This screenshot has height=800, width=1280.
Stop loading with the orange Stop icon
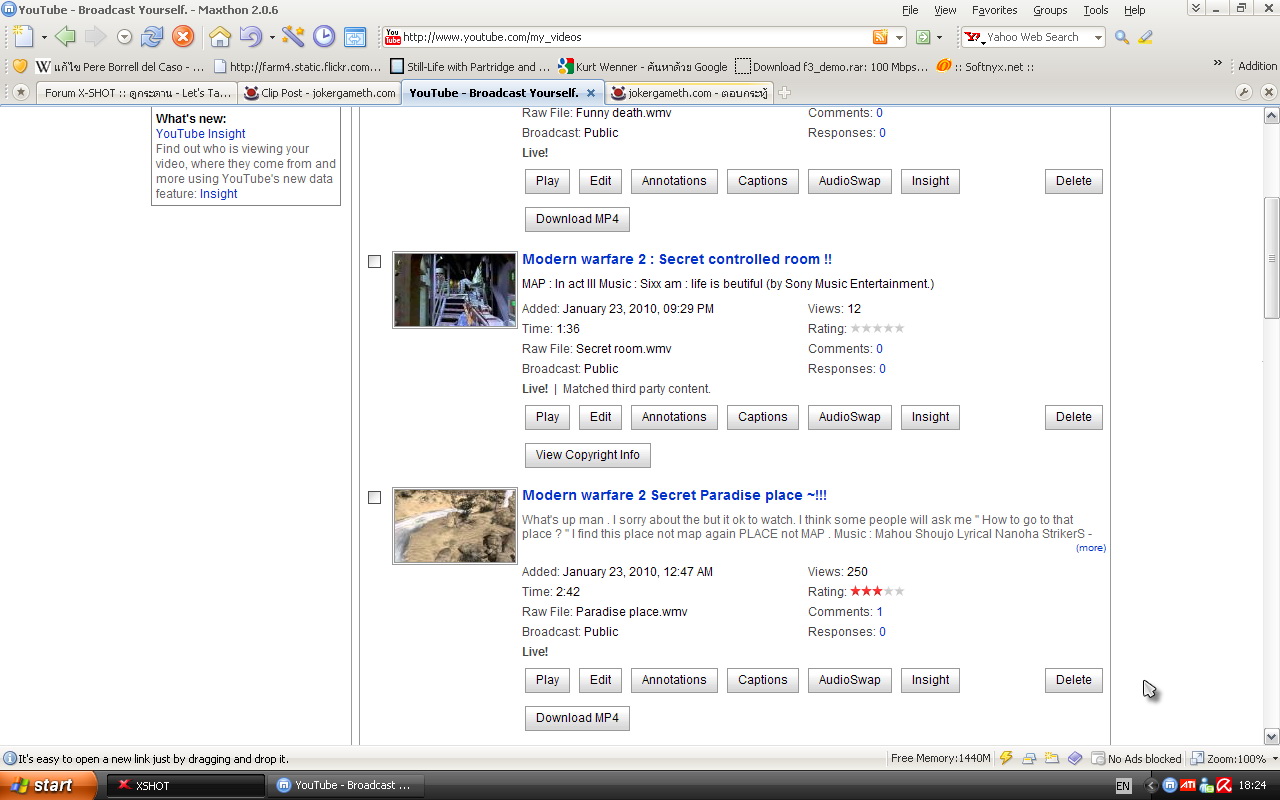click(182, 37)
